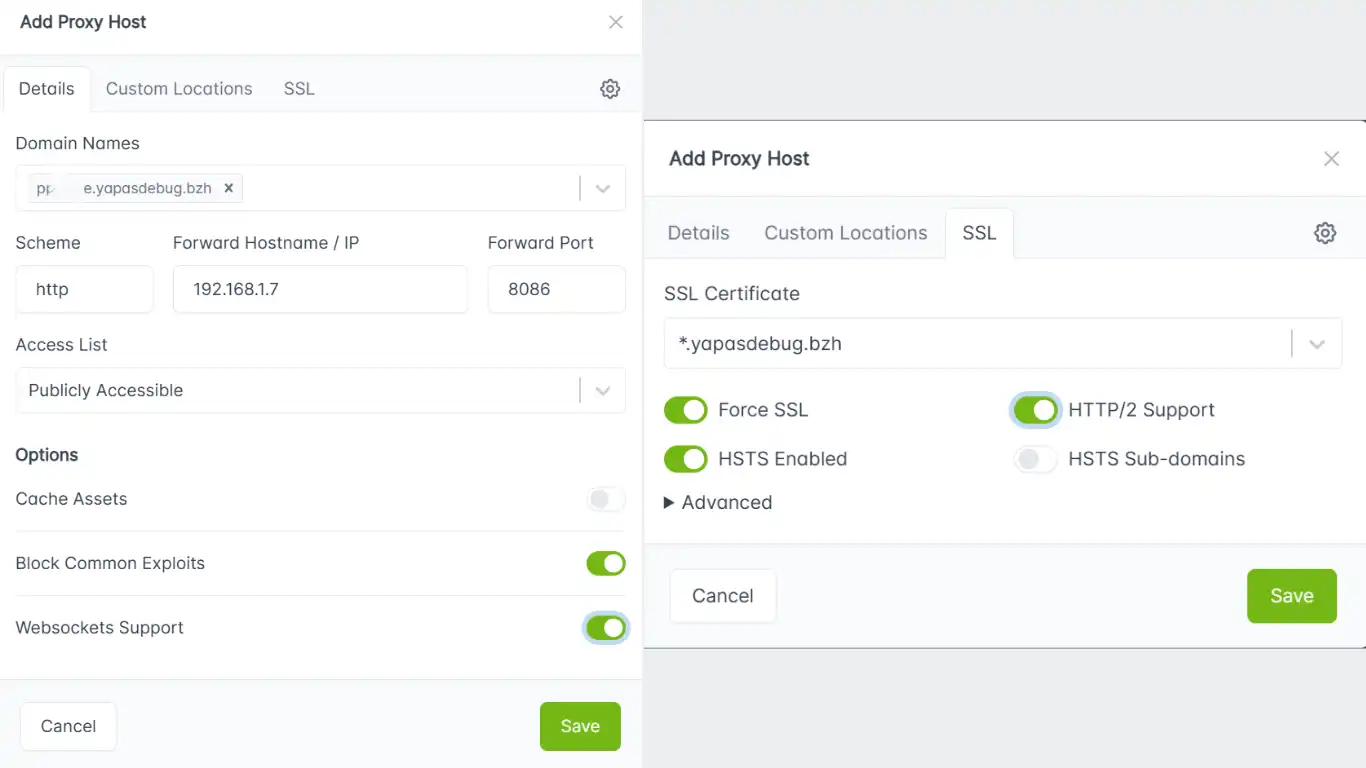Open settings gear in Details dialog

610,89
